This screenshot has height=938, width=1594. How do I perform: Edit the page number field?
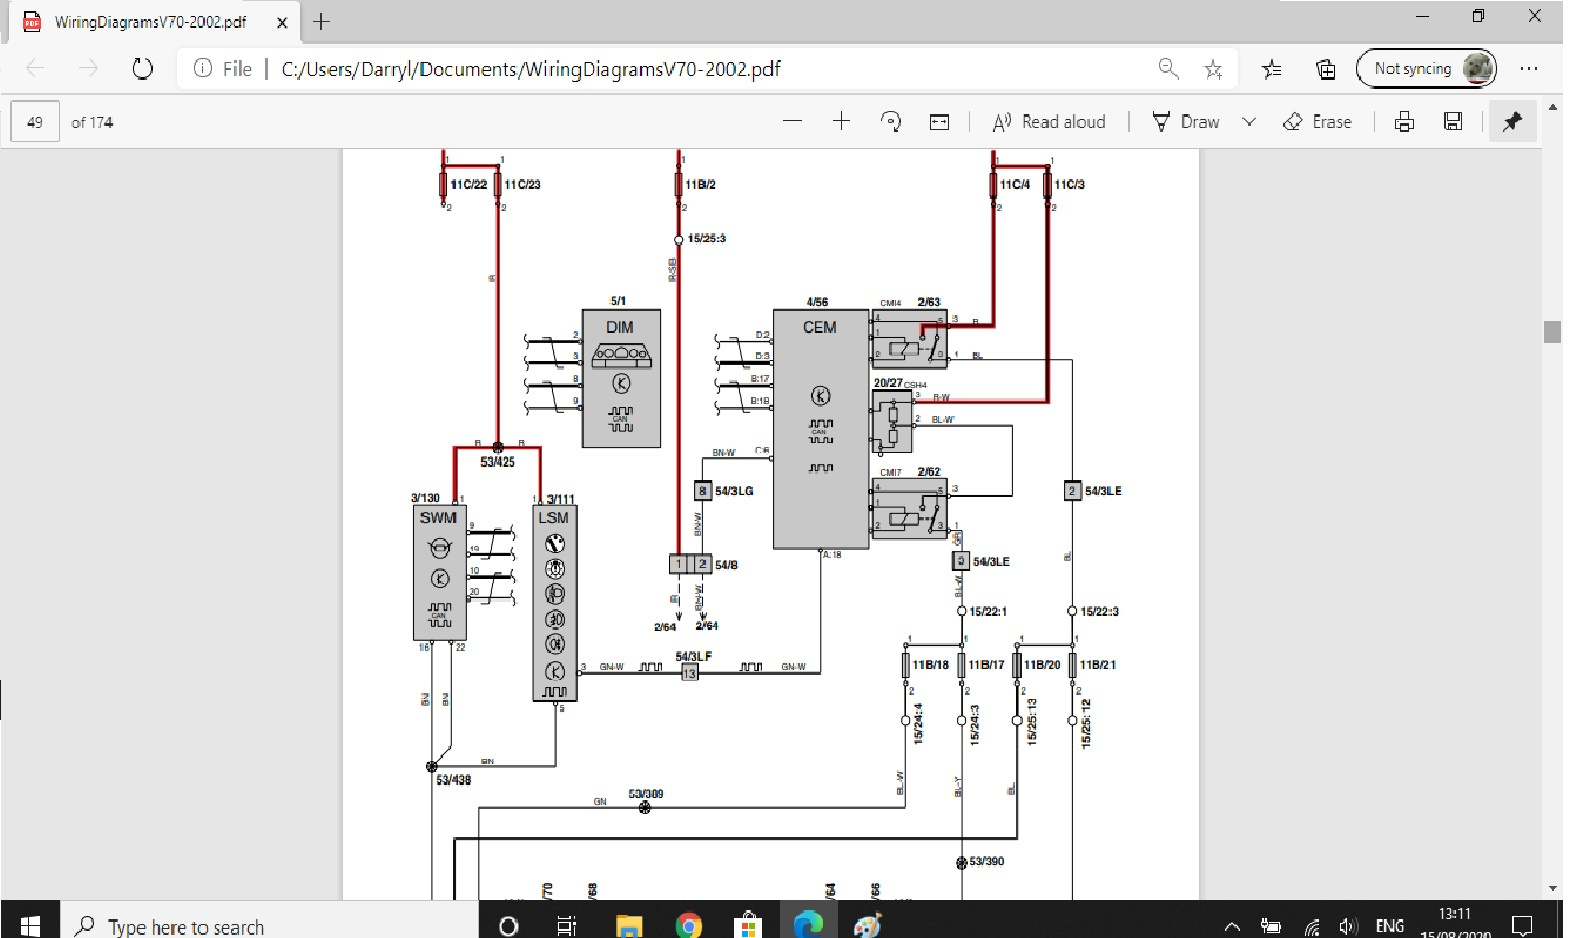point(35,122)
